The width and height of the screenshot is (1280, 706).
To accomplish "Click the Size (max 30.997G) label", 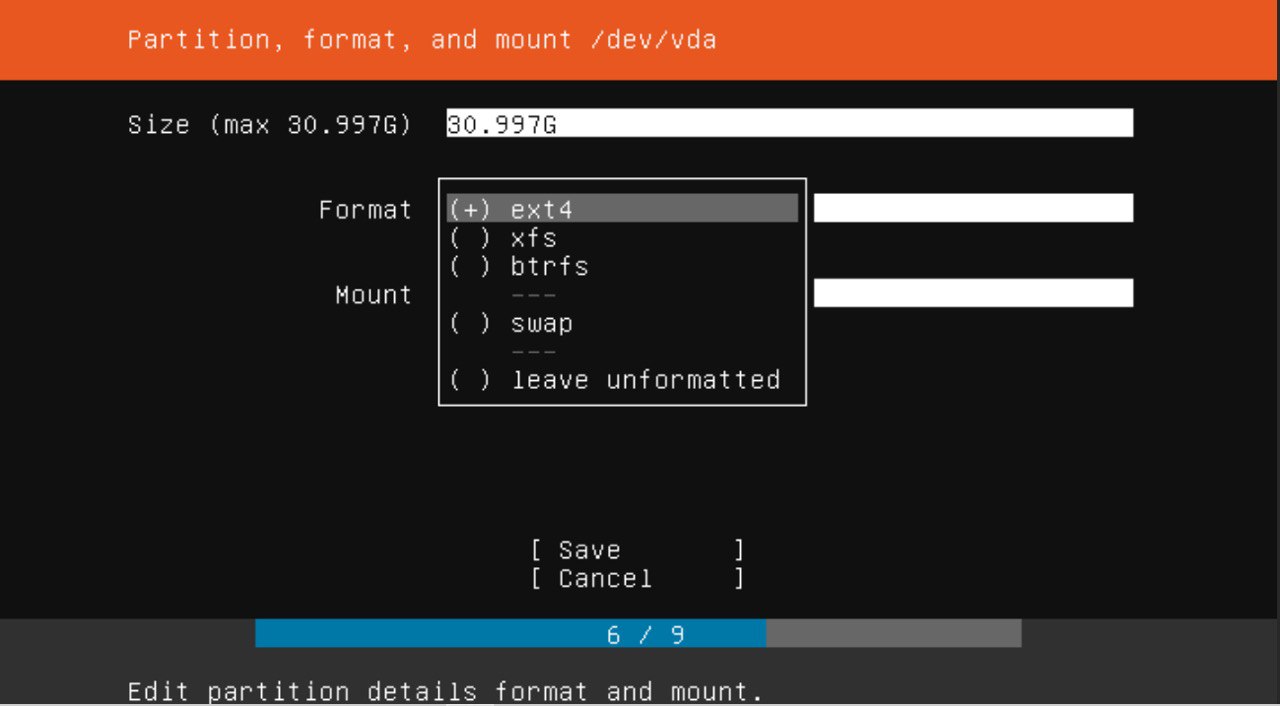I will click(x=270, y=125).
